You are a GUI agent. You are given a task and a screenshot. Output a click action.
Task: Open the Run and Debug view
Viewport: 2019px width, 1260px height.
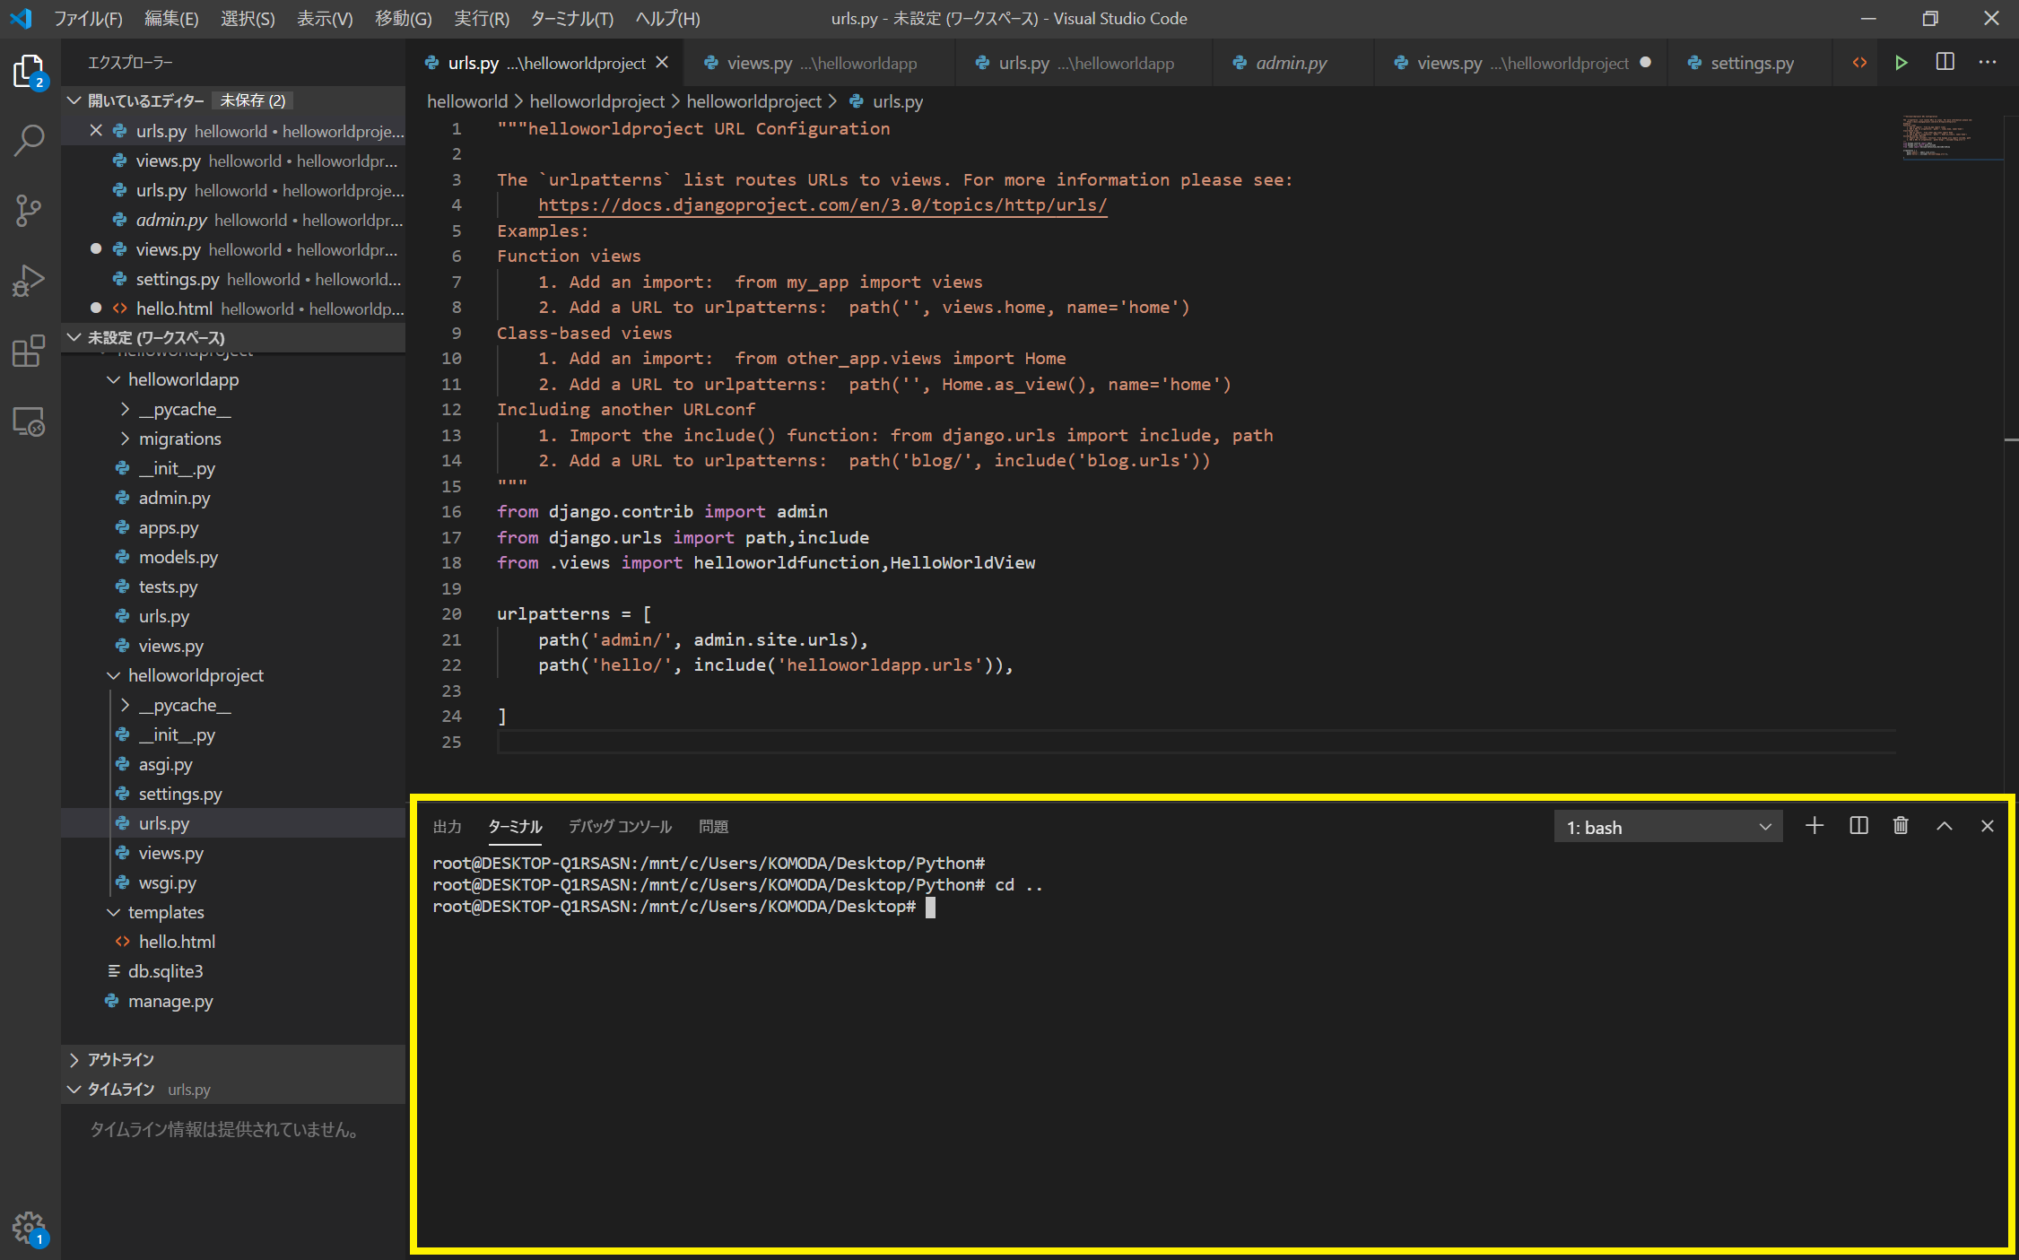pyautogui.click(x=29, y=281)
